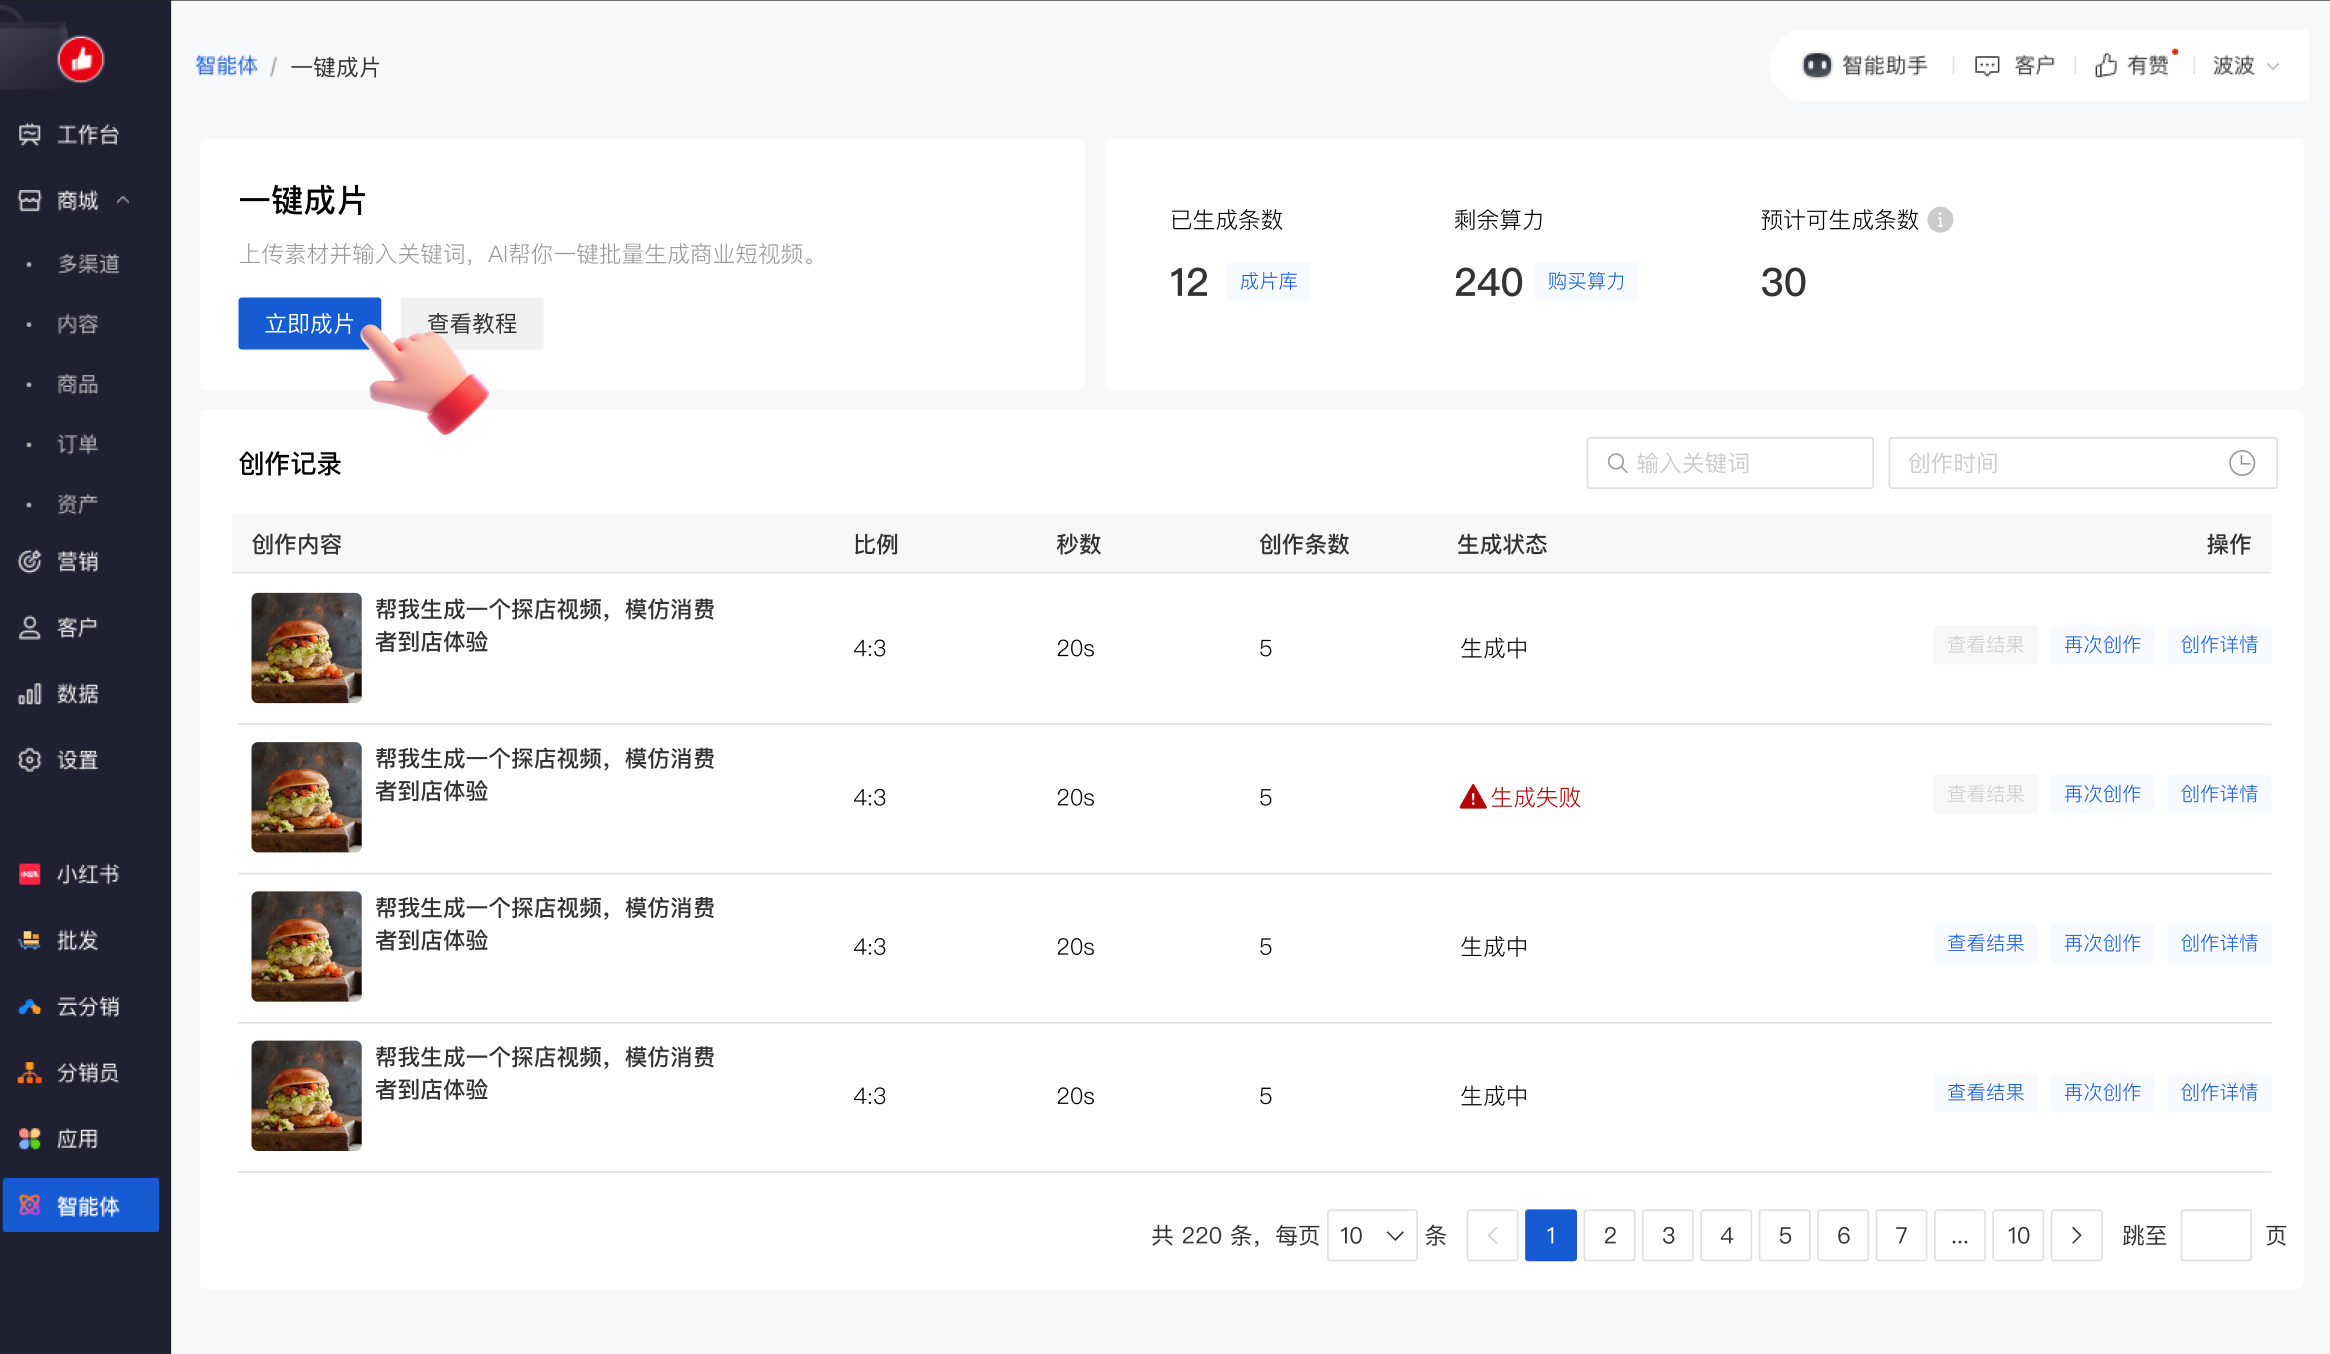The image size is (2330, 1354).
Task: Click the info icon beside 预计可生成条数
Action: [x=1941, y=220]
